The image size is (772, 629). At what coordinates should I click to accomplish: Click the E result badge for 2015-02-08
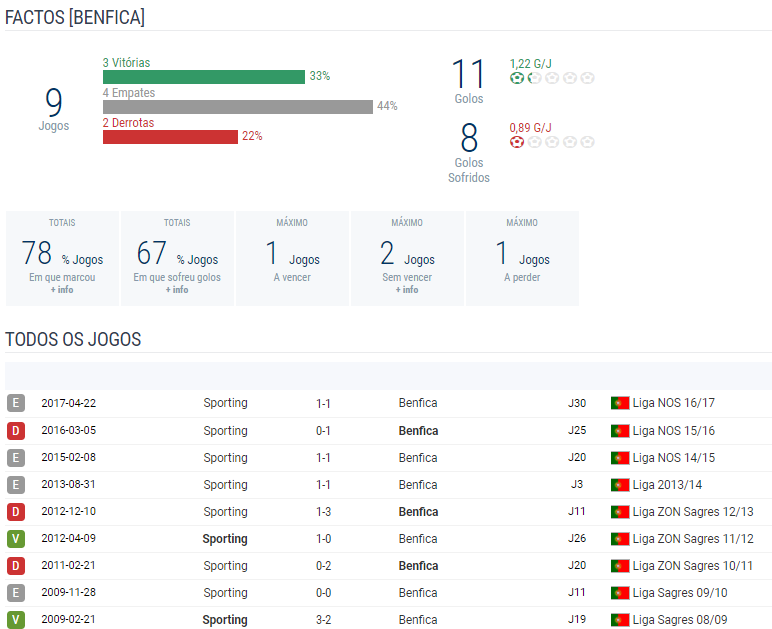(16, 458)
